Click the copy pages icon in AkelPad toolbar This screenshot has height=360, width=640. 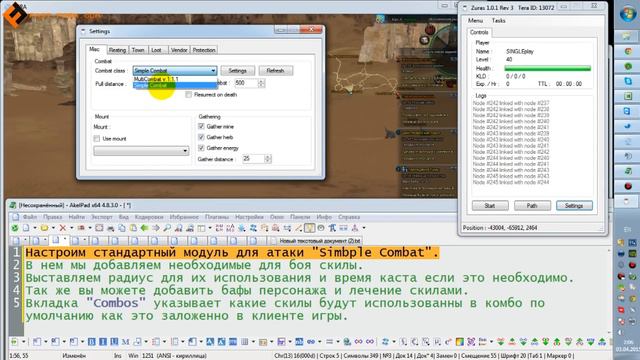click(x=122, y=228)
